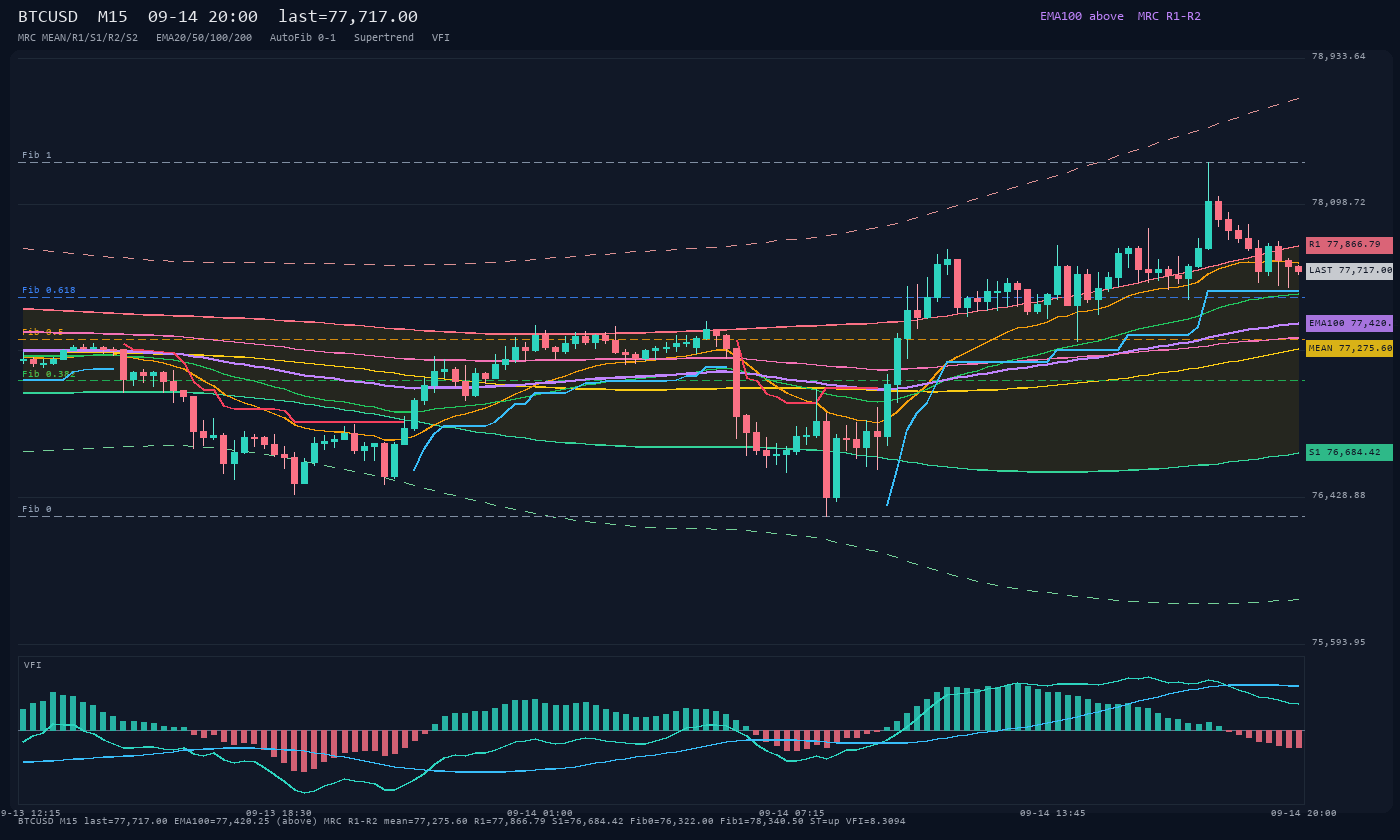Click the EMA100 above status text

(1082, 16)
